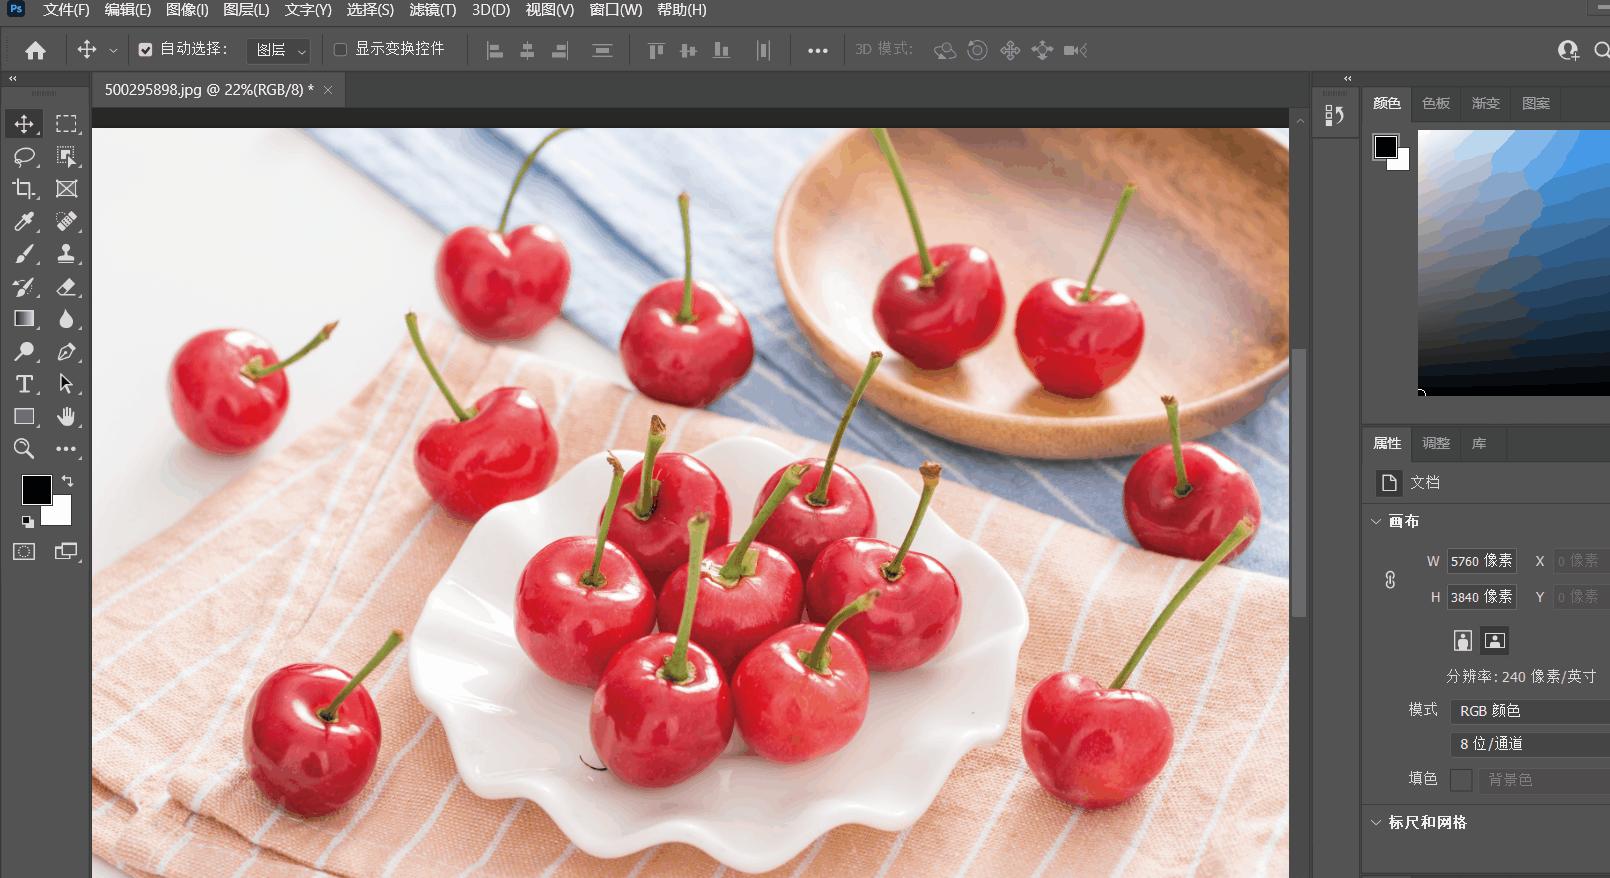The height and width of the screenshot is (878, 1610).
Task: Align right edges in options bar
Action: click(560, 50)
